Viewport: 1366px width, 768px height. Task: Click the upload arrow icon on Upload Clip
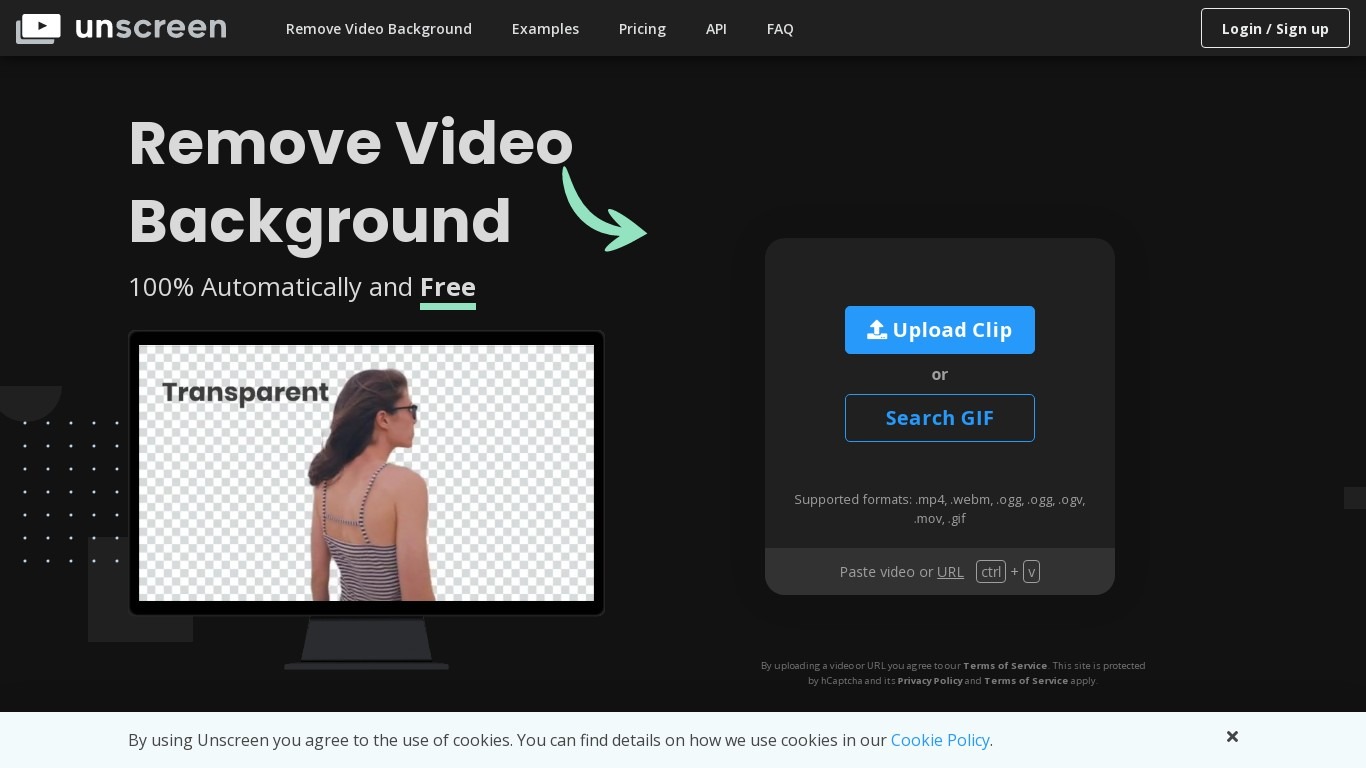pyautogui.click(x=877, y=330)
